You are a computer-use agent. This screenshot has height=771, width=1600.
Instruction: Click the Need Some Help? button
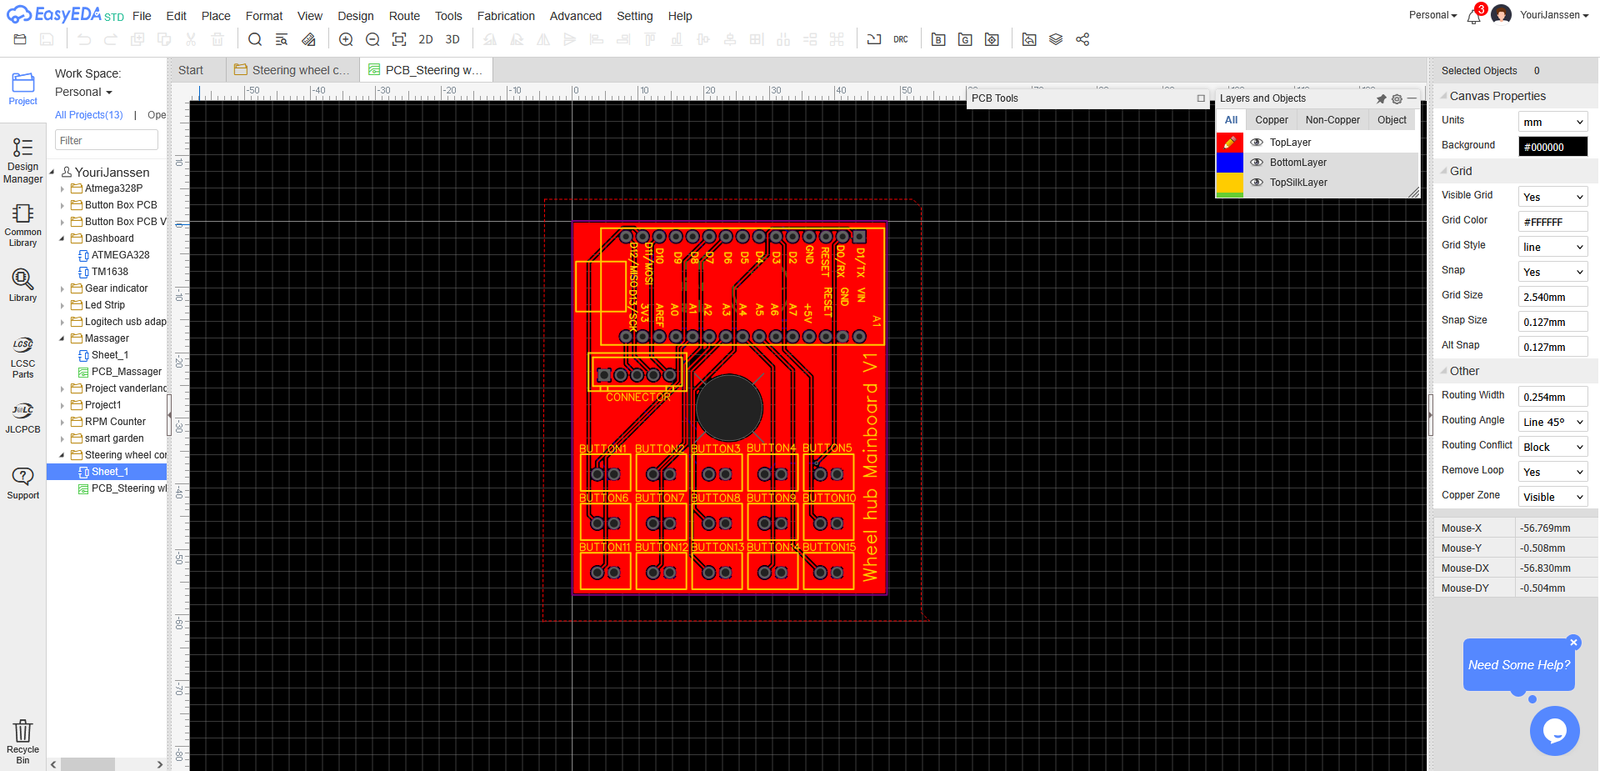[1518, 665]
